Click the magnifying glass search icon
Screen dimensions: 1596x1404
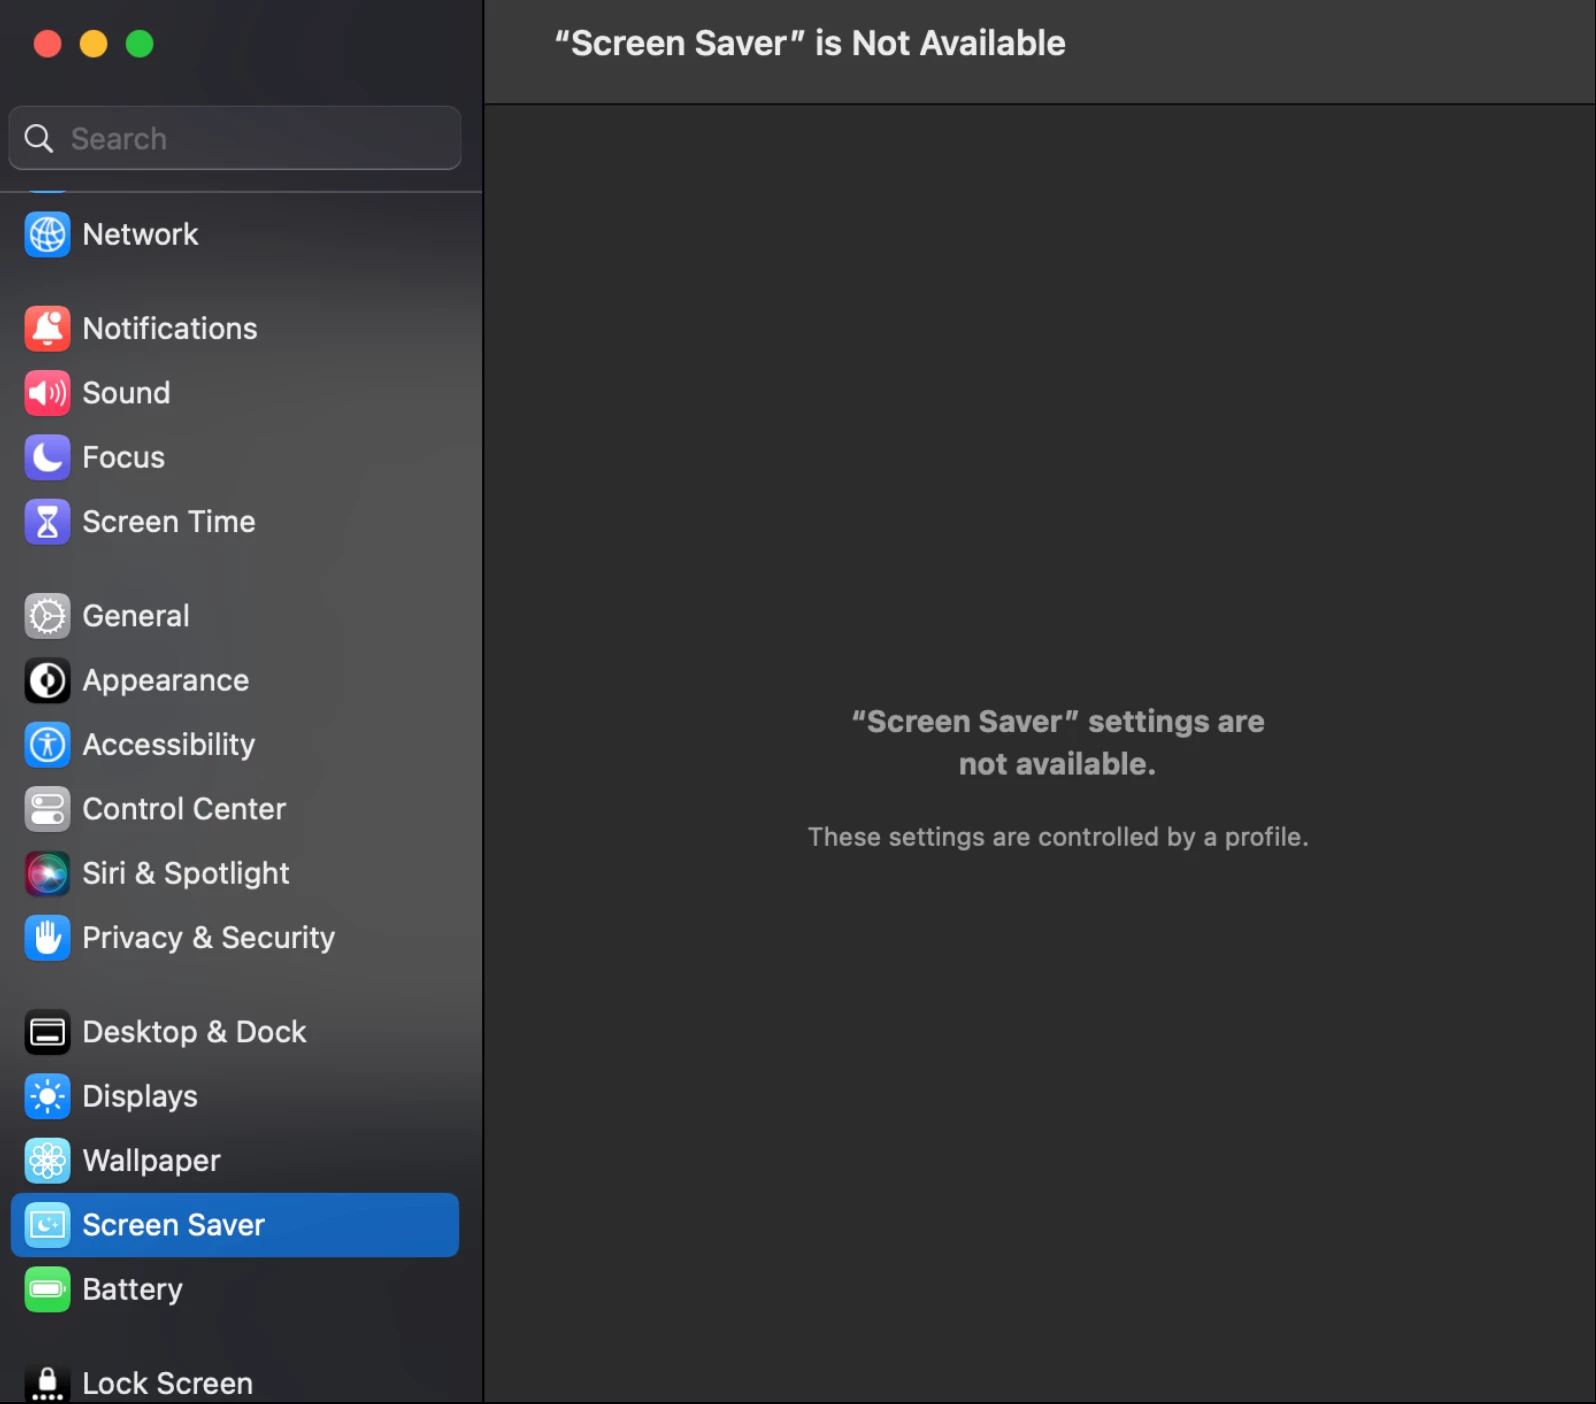[38, 138]
